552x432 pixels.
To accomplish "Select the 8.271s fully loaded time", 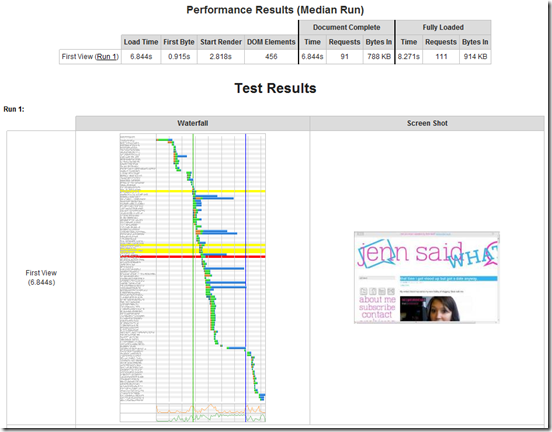I will point(409,57).
